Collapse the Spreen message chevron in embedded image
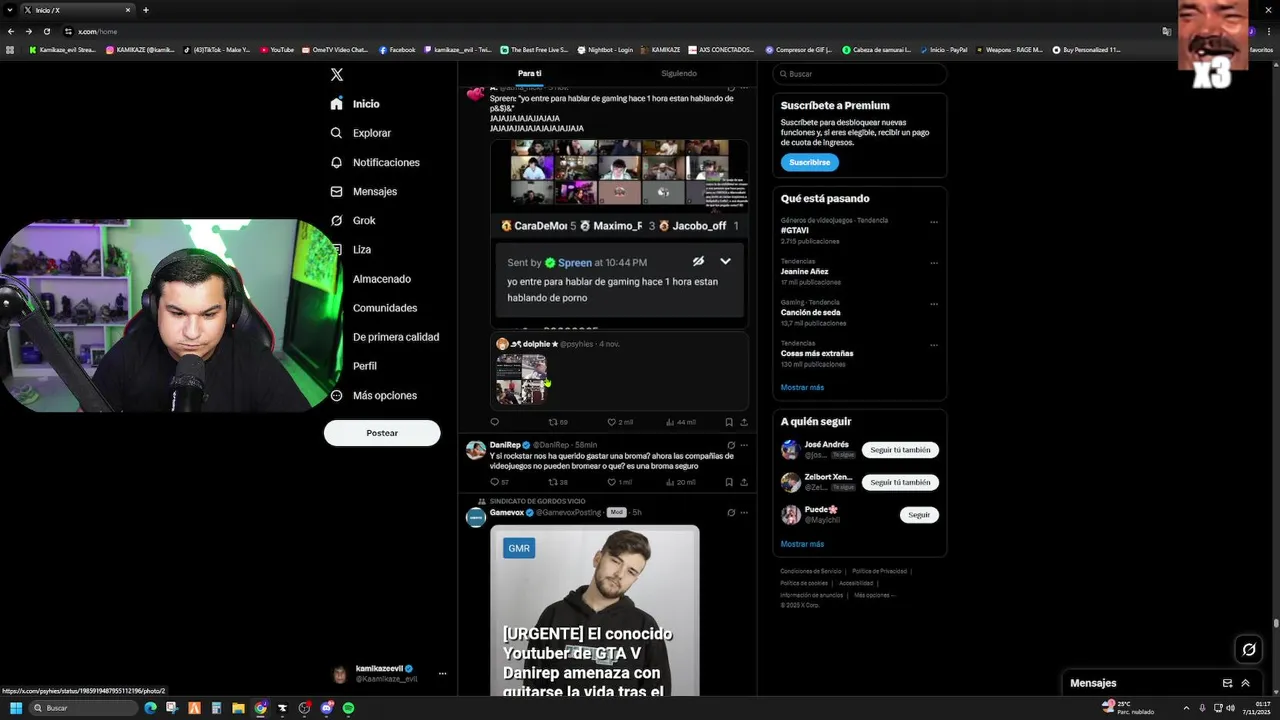Image resolution: width=1280 pixels, height=720 pixels. (725, 261)
